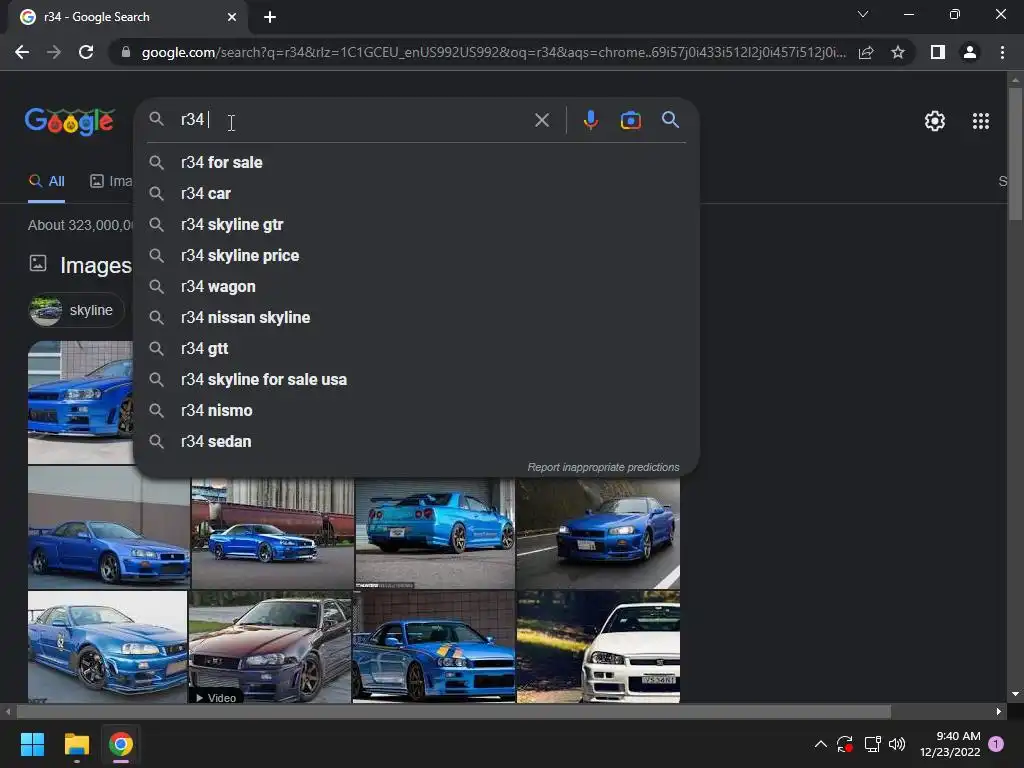
Task: Close the r34 Google Search tab
Action: pos(232,17)
